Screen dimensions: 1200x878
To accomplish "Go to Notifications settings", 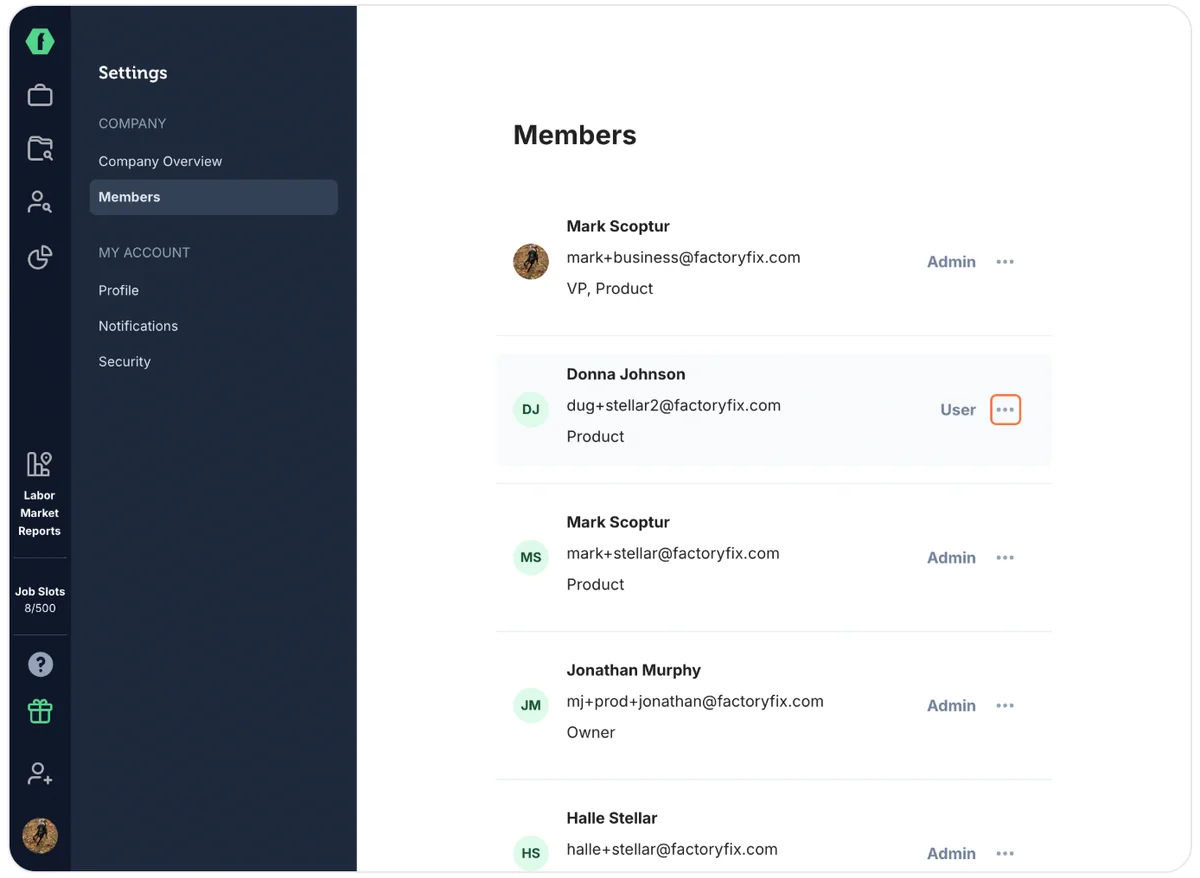I will [138, 326].
